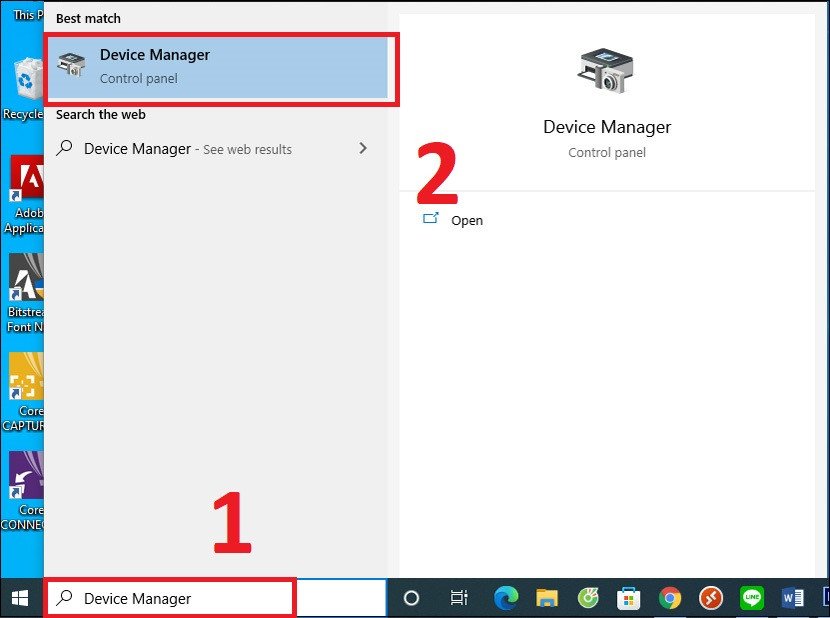Start the LINE app from the taskbar
This screenshot has width=830, height=618.
point(753,597)
